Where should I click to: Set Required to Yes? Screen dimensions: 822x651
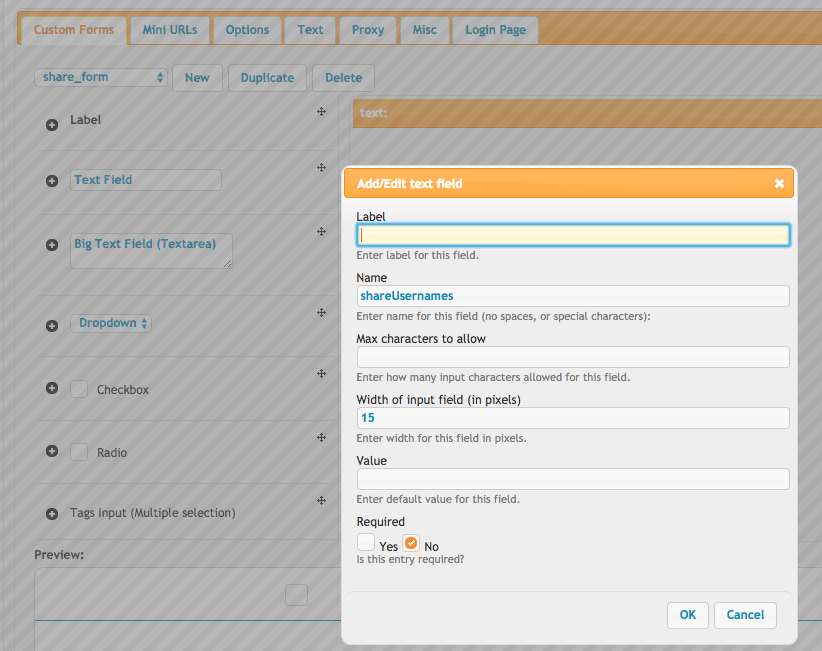click(x=366, y=542)
